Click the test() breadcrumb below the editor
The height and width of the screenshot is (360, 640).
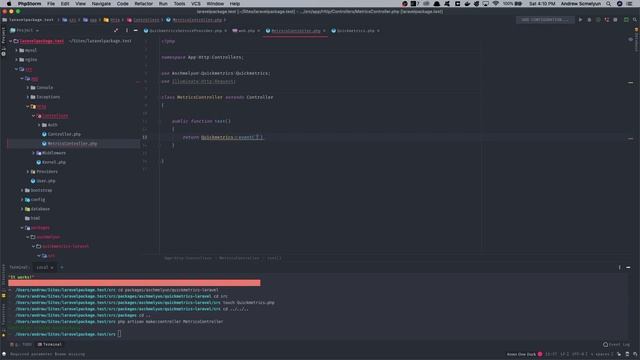pos(274,258)
